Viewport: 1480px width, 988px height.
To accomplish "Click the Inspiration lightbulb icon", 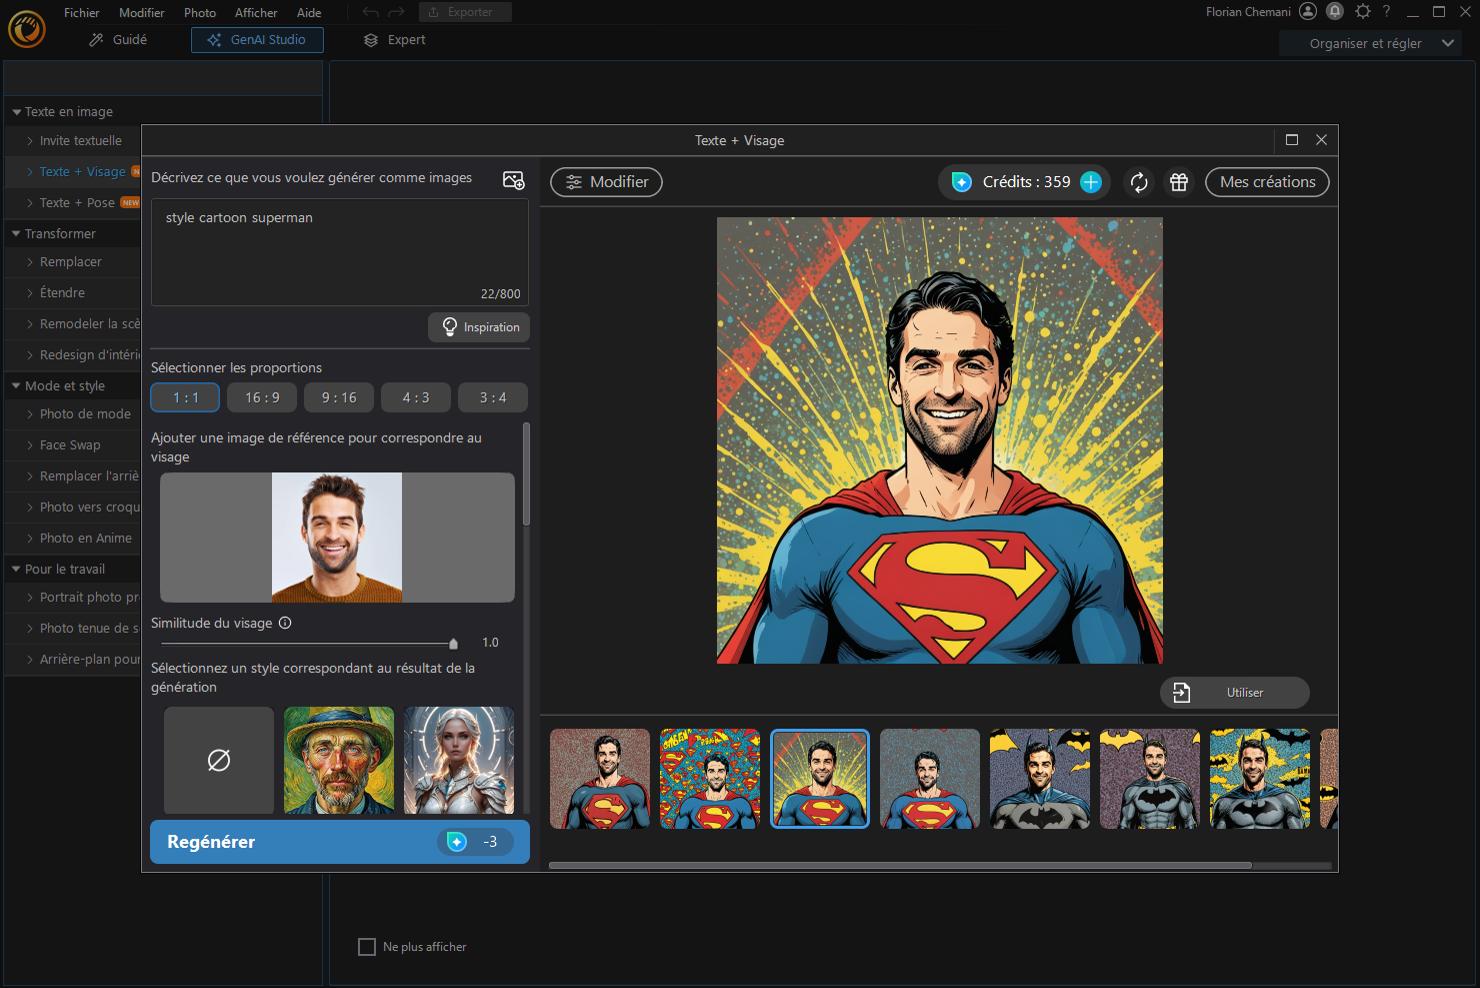I will (479, 327).
